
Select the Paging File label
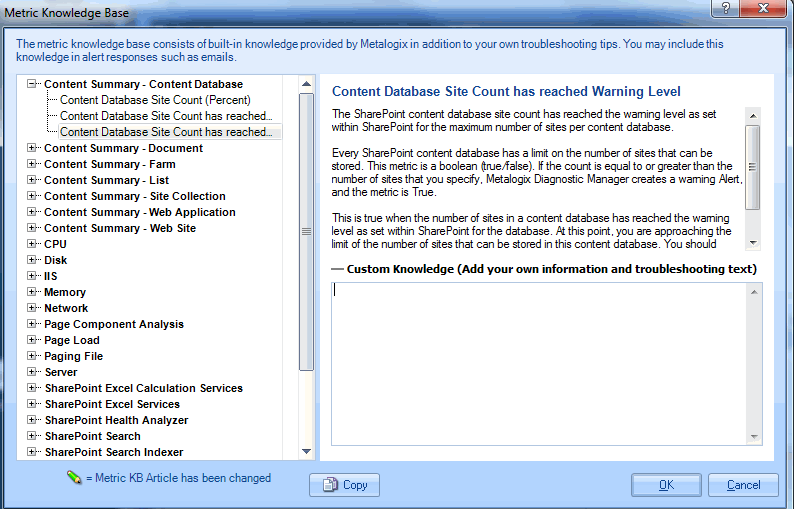pyautogui.click(x=73, y=356)
